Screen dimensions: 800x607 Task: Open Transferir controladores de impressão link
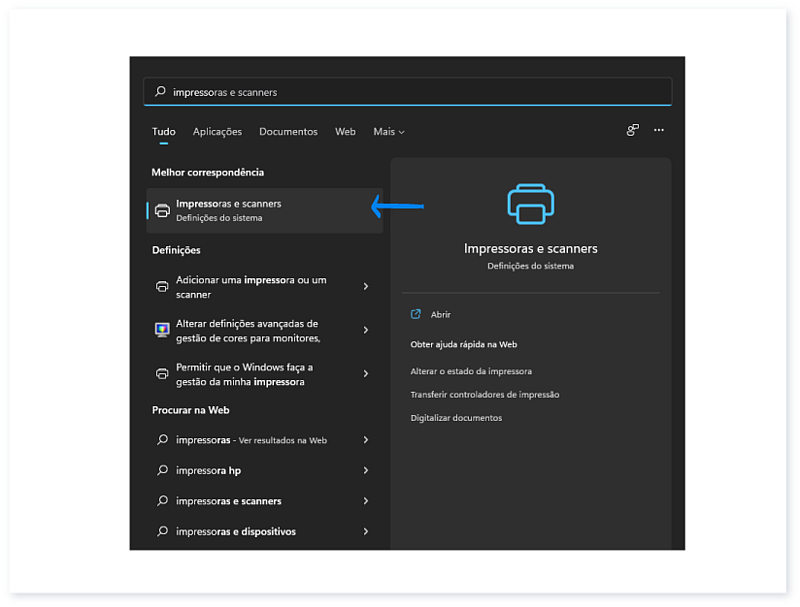click(x=484, y=395)
